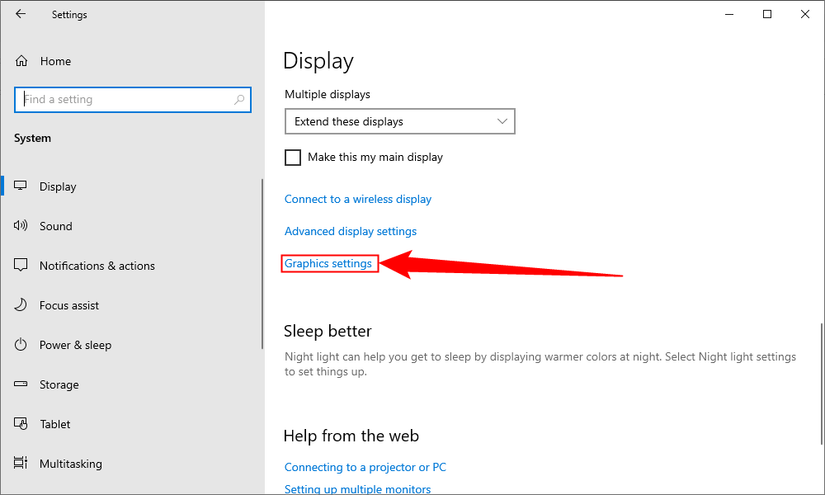Click the back arrow icon
This screenshot has width=825, height=495.
[x=21, y=15]
